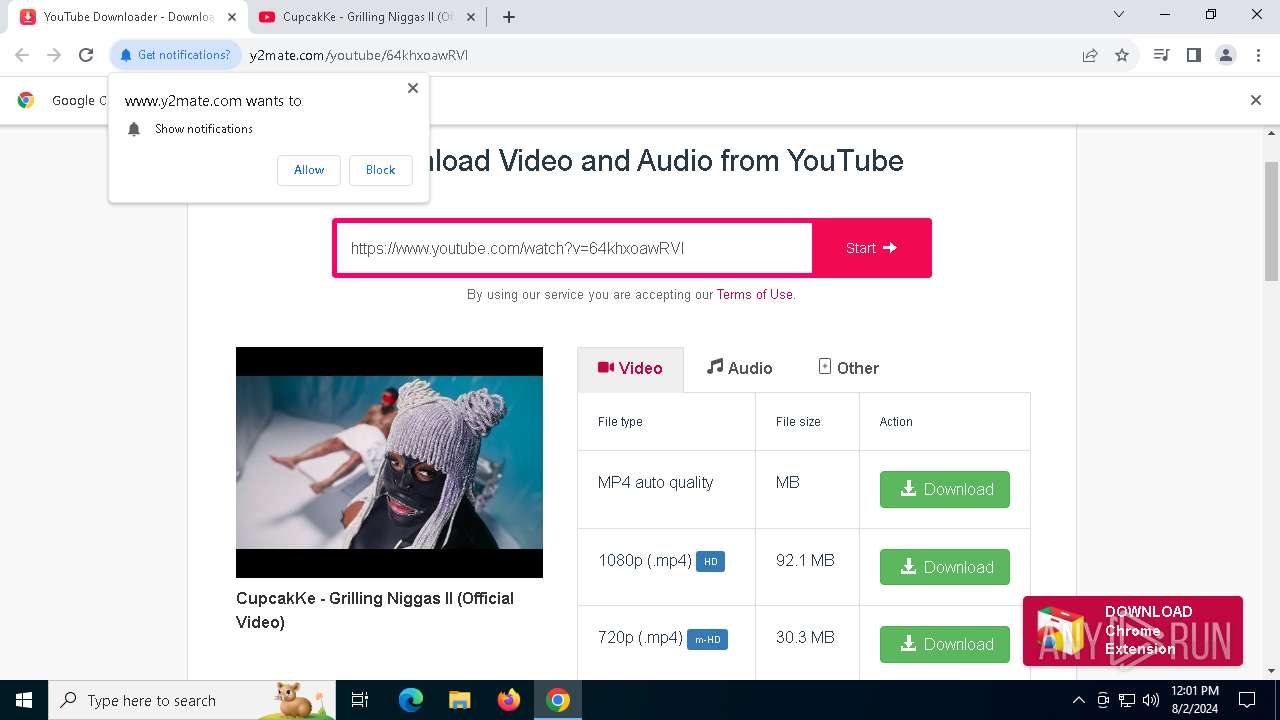Click the browser forward arrow

tap(54, 55)
